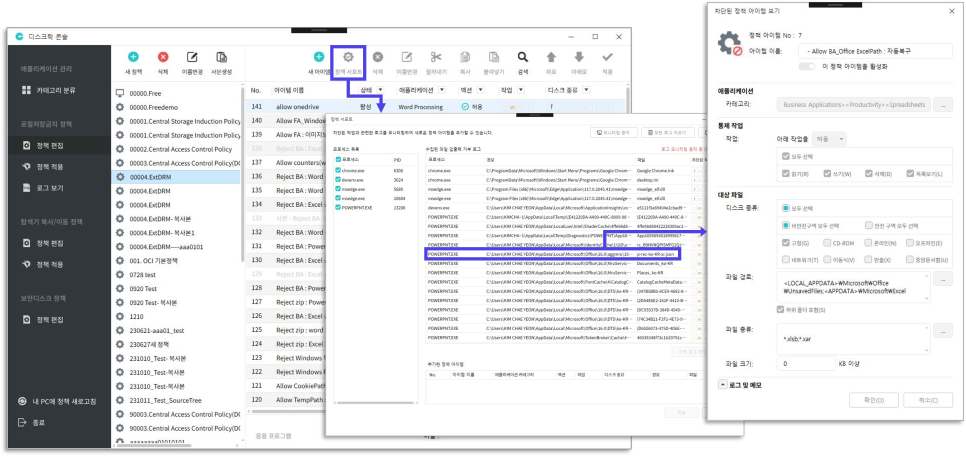
Task: Click the 복사 icon in the item toolbar
Action: 465,57
